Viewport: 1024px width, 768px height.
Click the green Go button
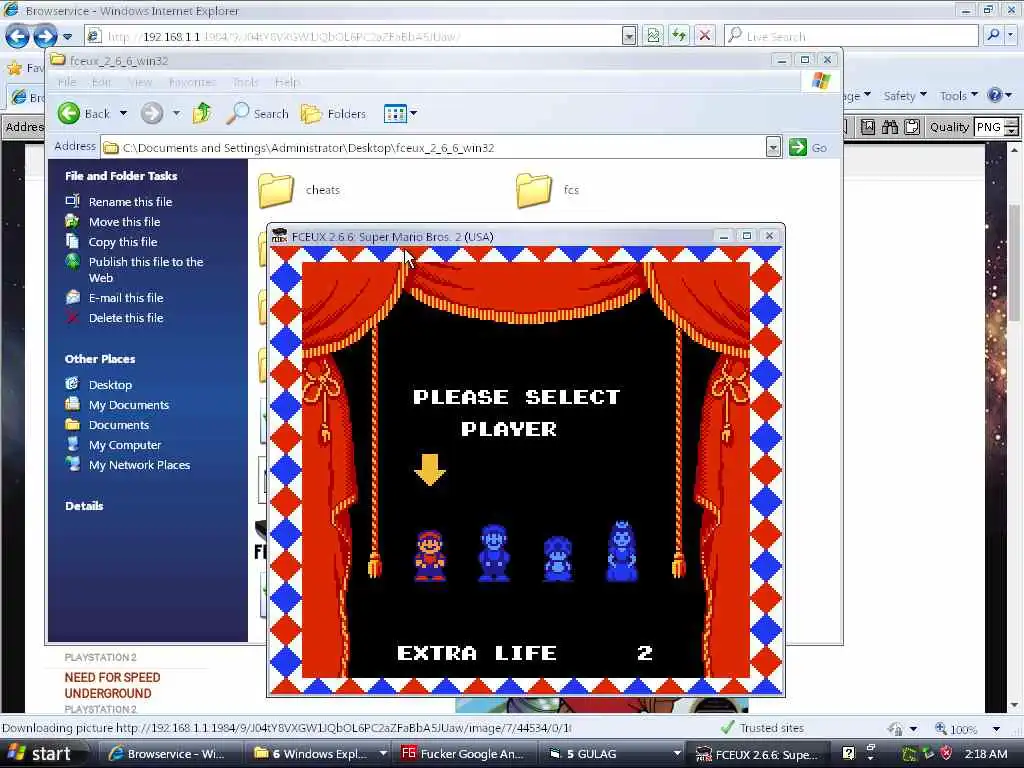pos(808,148)
